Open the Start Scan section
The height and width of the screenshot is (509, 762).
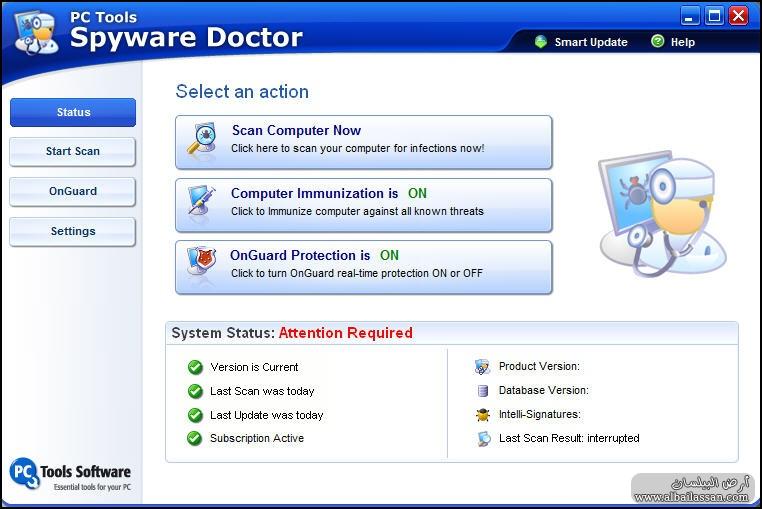(72, 152)
